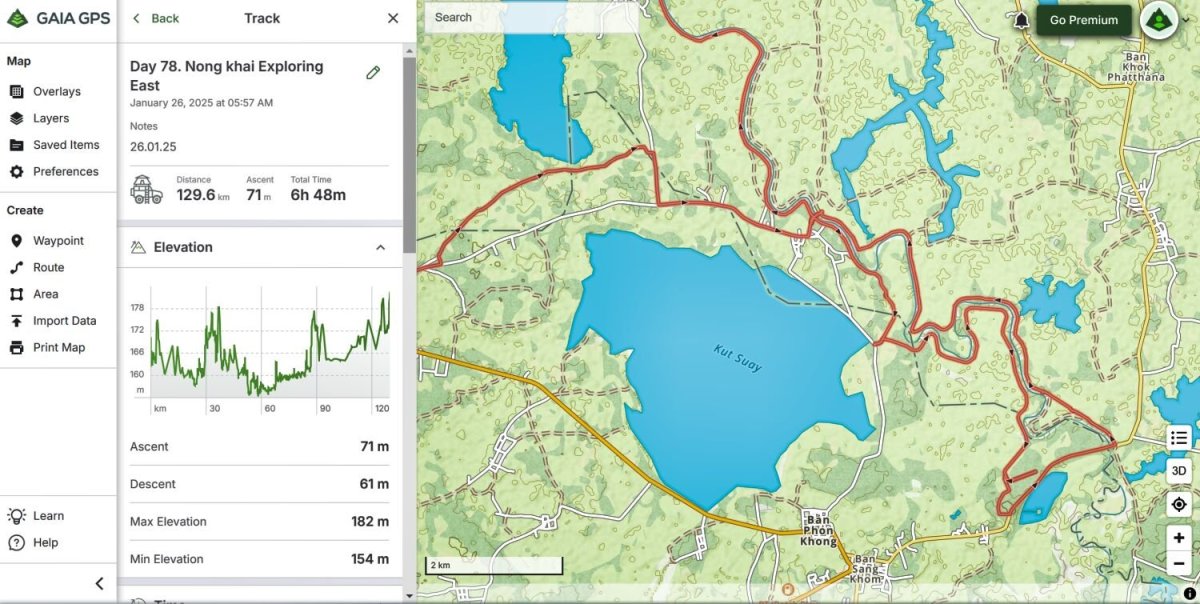Collapse the Elevation section
Image resolution: width=1200 pixels, height=604 pixels.
380,247
